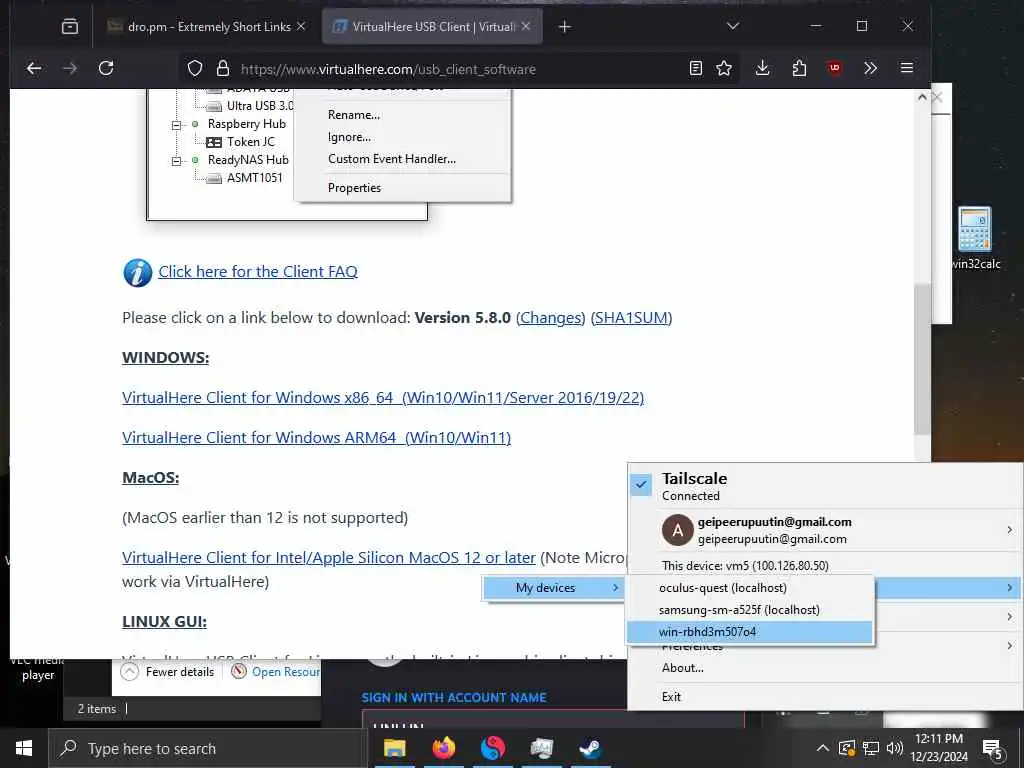
Task: Open About... in Tailscale menu
Action: (682, 667)
